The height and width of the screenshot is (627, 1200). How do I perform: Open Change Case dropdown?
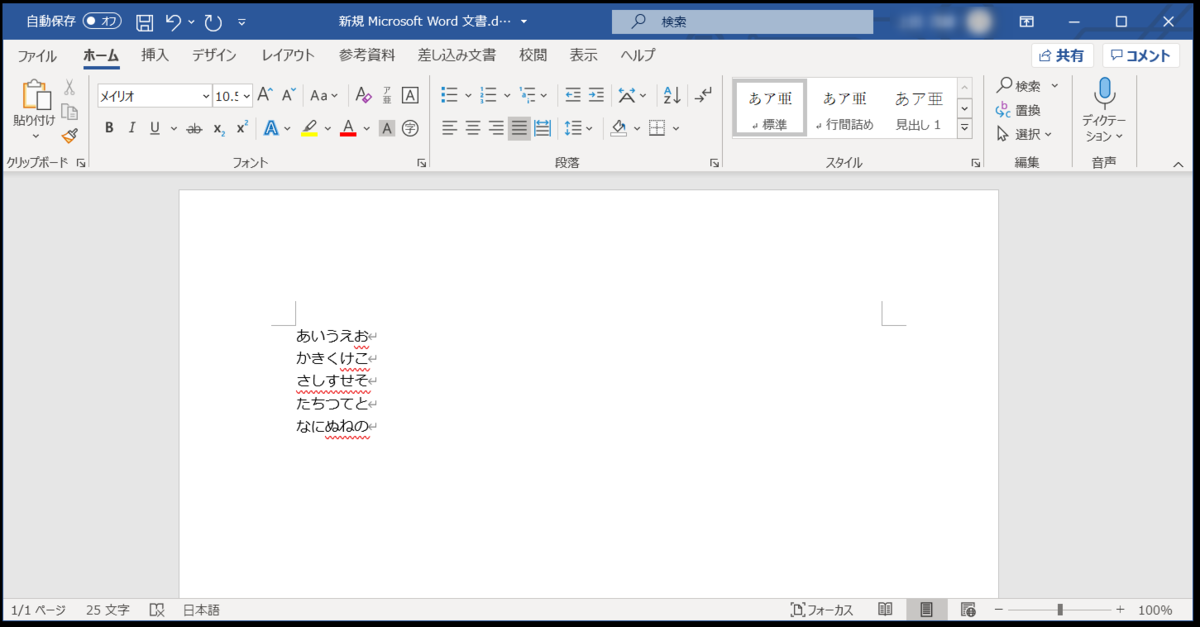(x=324, y=95)
